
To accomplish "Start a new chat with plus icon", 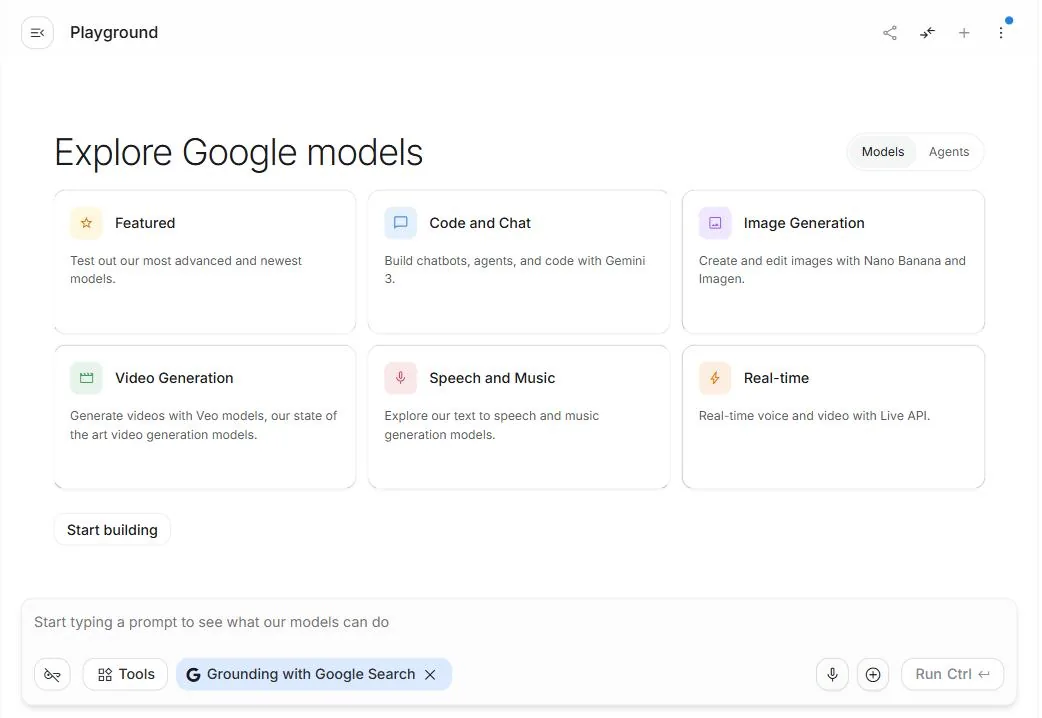I will tap(964, 33).
